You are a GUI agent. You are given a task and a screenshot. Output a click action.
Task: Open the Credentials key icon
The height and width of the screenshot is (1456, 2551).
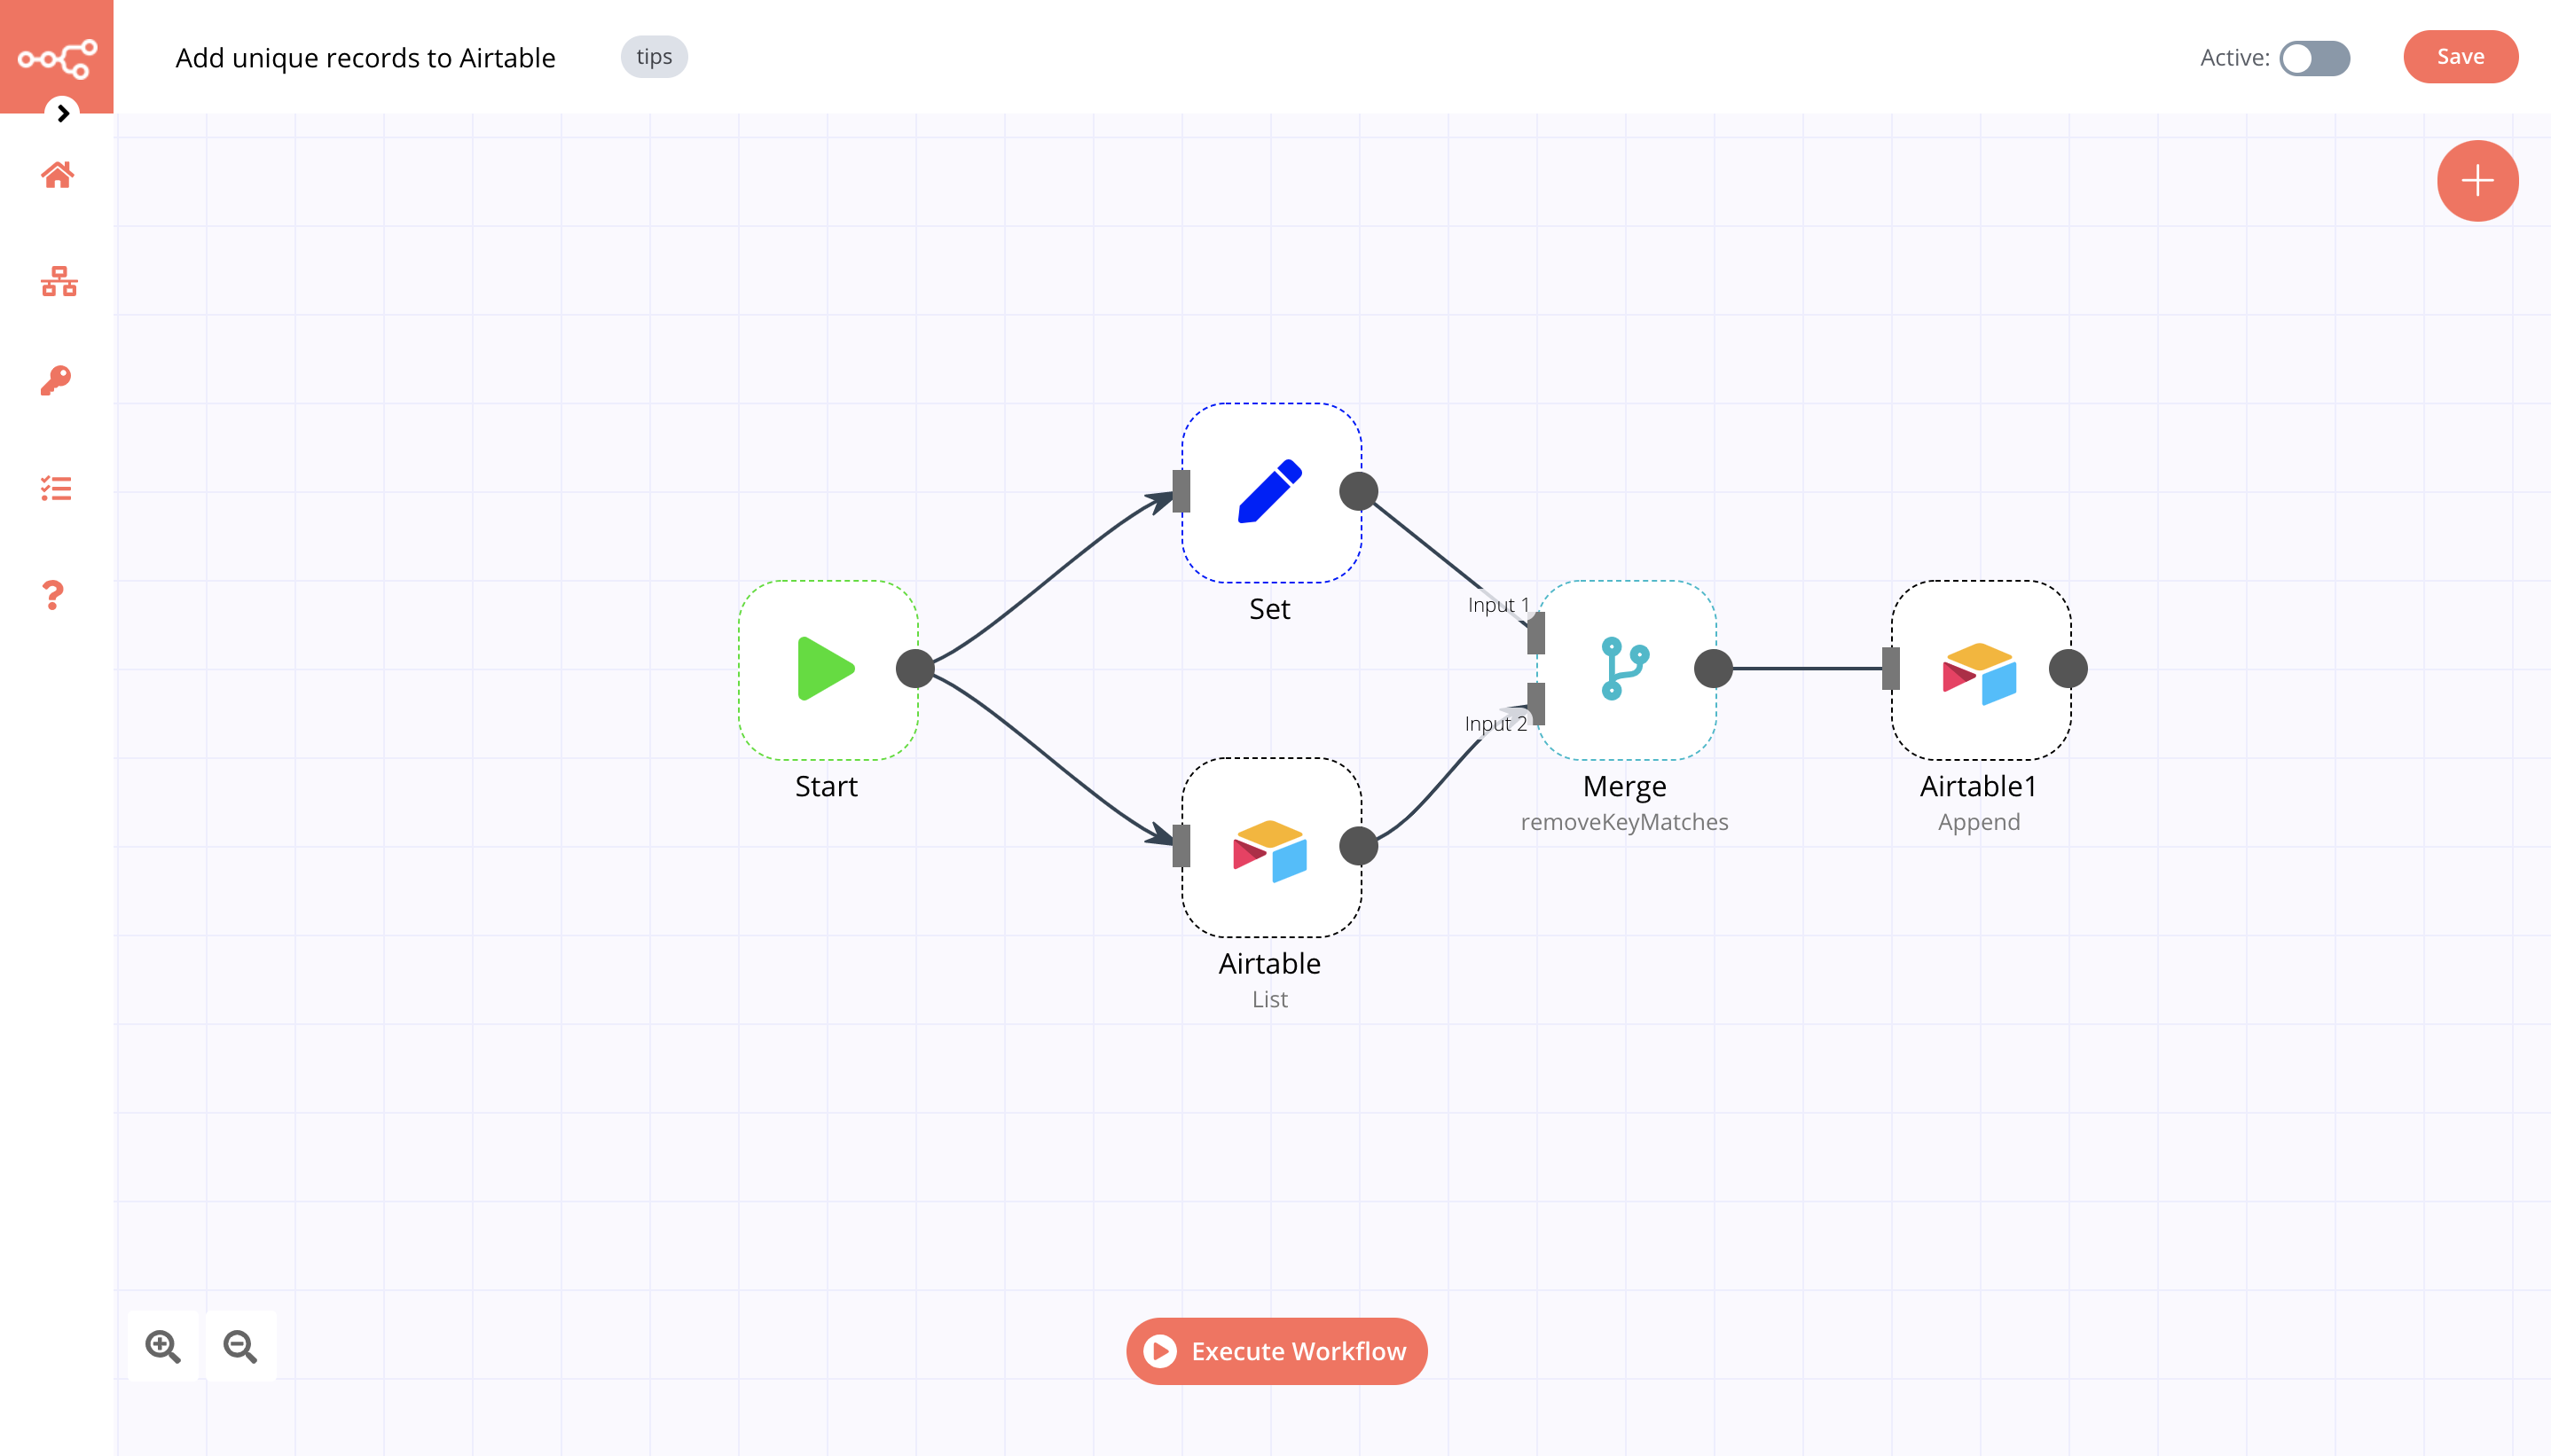[x=56, y=380]
